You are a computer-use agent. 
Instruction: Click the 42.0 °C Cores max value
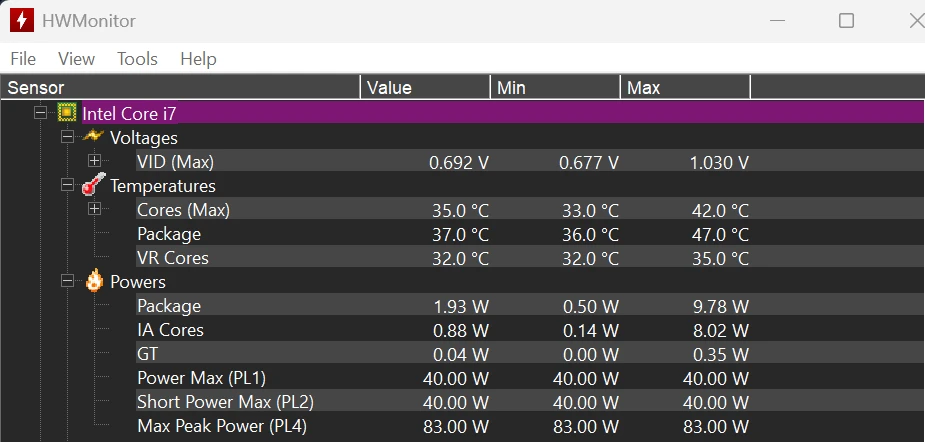tap(720, 210)
